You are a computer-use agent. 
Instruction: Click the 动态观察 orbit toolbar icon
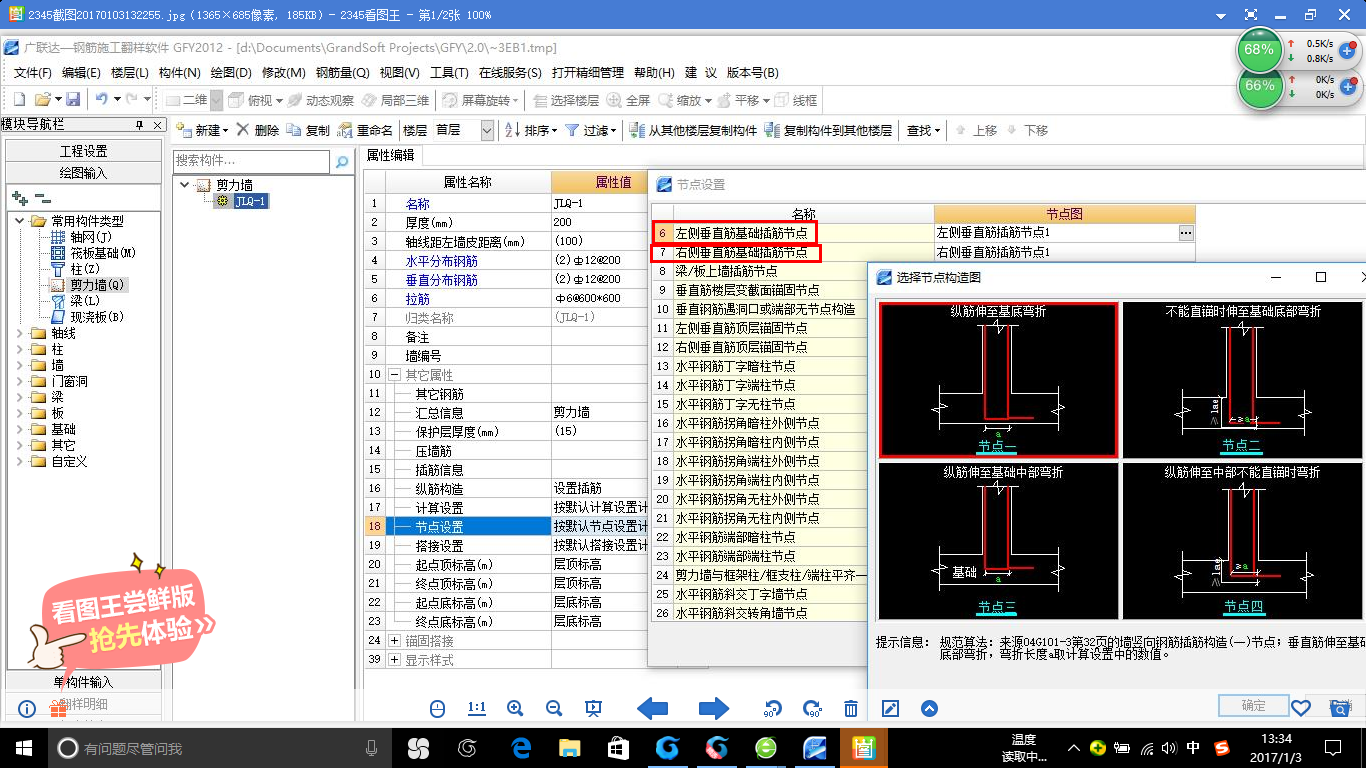click(x=320, y=100)
